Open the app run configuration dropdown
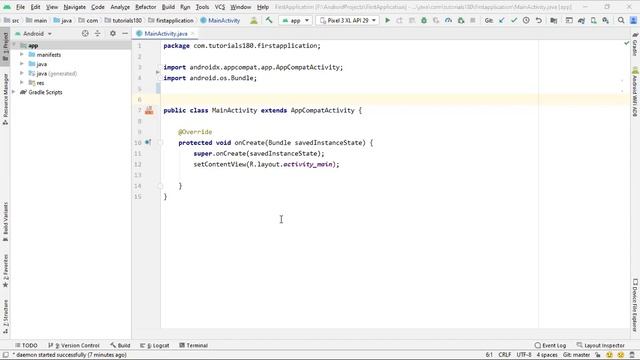The image size is (640, 360). pos(296,20)
